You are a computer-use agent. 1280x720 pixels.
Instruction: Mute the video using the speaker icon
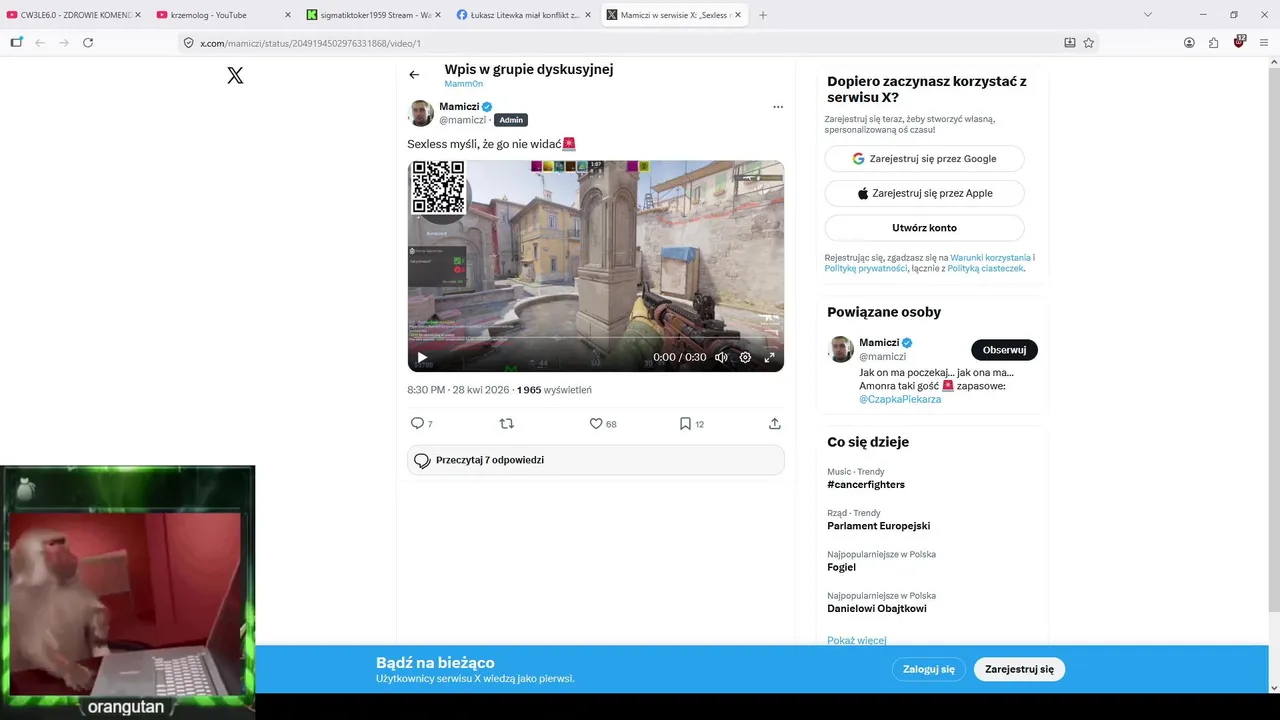[x=721, y=357]
